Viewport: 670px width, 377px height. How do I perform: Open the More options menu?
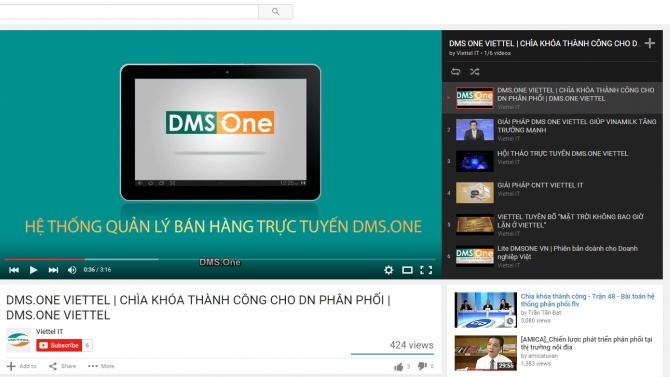coord(101,366)
